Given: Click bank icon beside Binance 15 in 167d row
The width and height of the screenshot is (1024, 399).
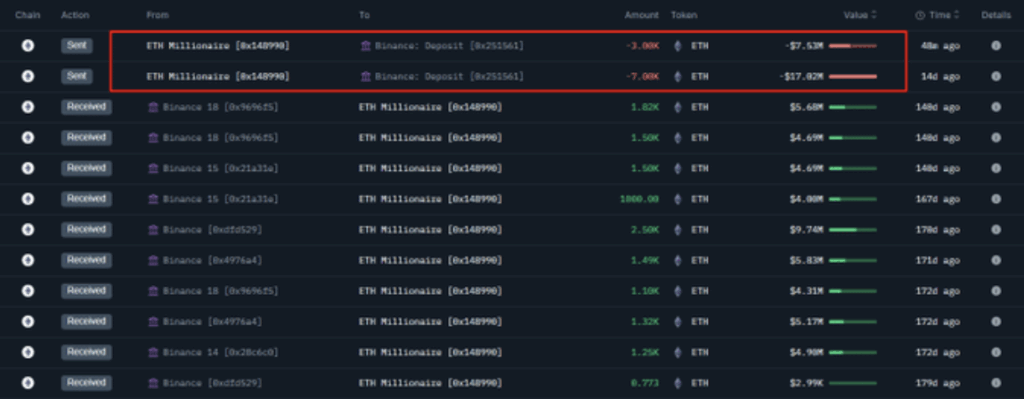Looking at the screenshot, I should coord(153,199).
